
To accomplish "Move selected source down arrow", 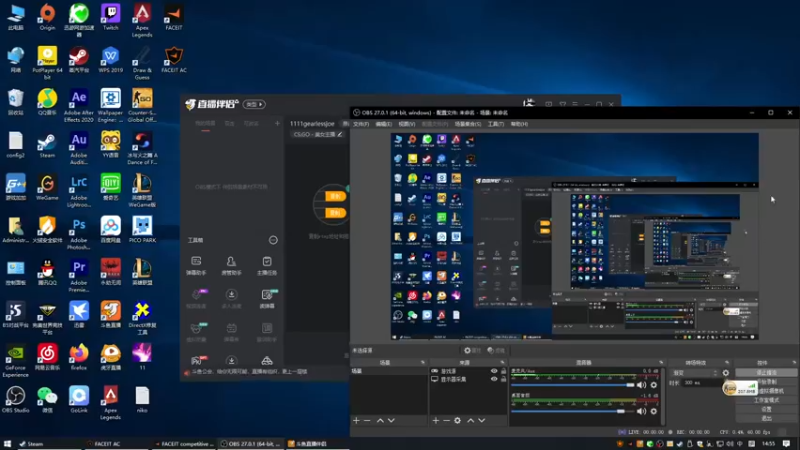I will (x=481, y=420).
